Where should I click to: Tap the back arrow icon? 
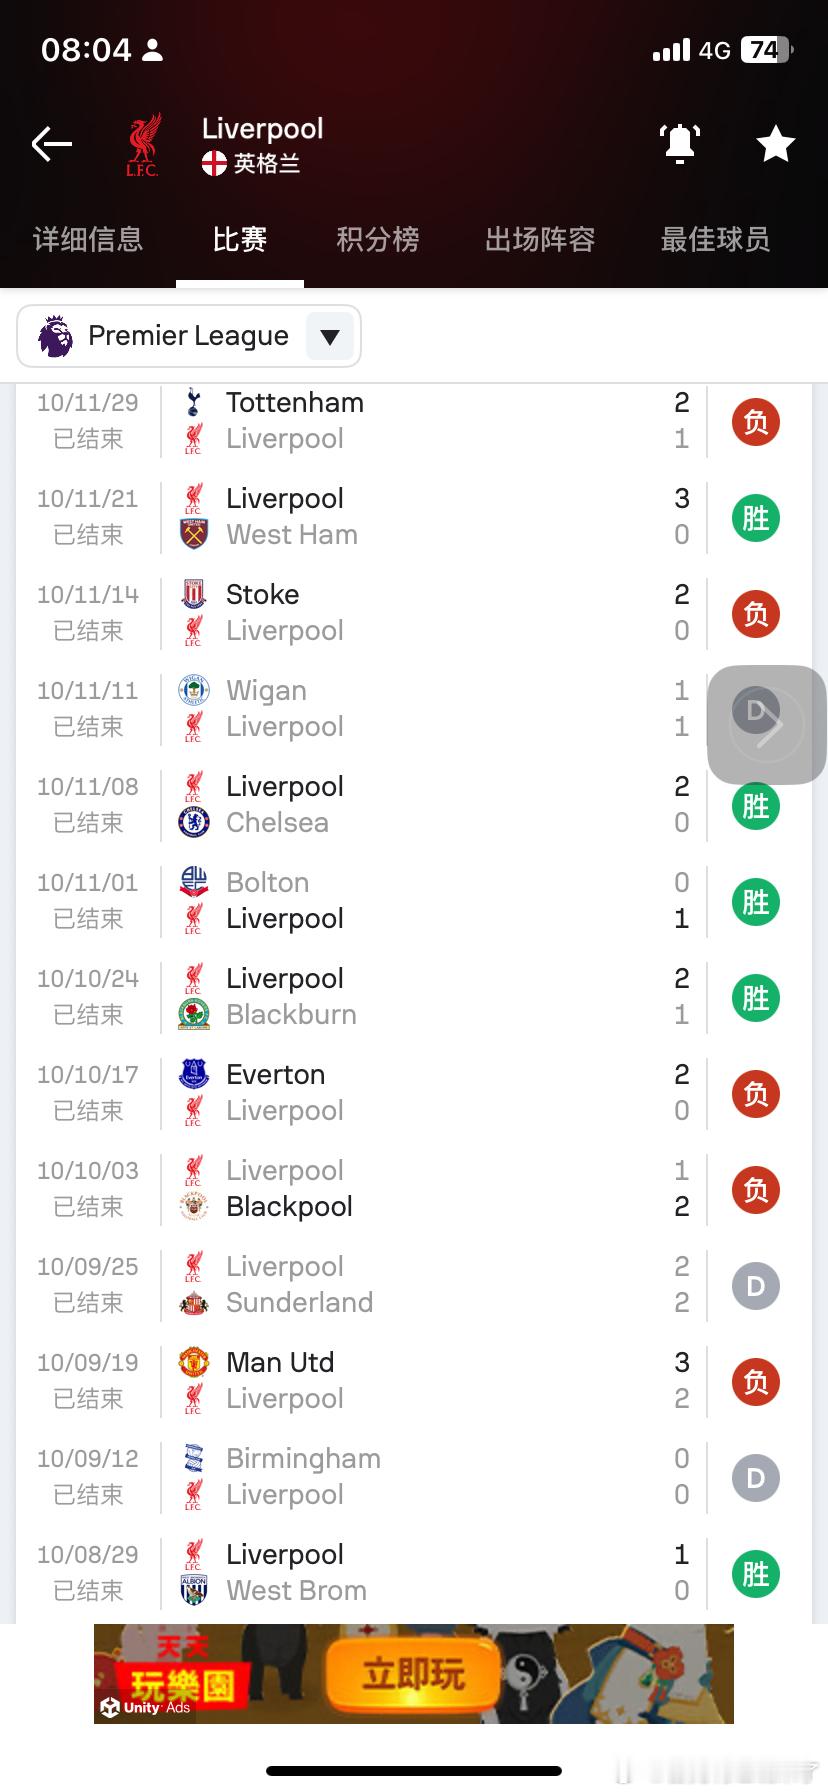click(52, 145)
